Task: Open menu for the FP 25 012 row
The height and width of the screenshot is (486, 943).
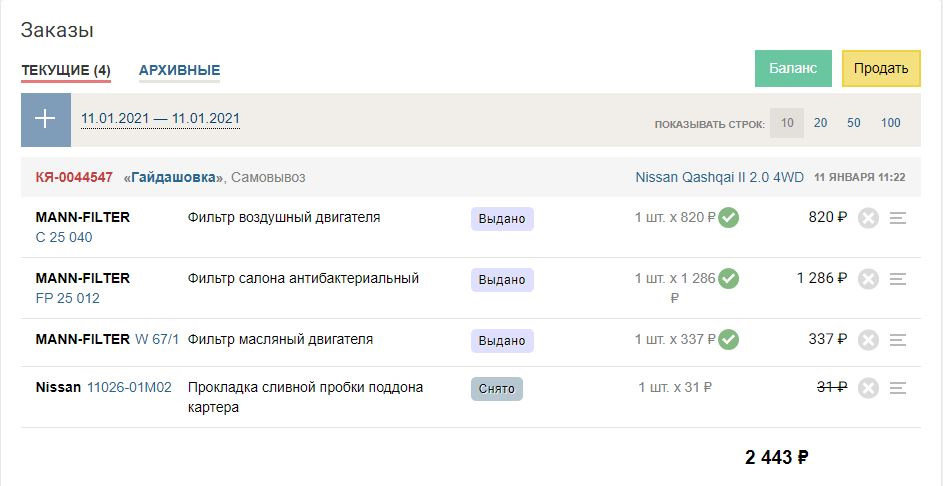Action: click(x=897, y=279)
